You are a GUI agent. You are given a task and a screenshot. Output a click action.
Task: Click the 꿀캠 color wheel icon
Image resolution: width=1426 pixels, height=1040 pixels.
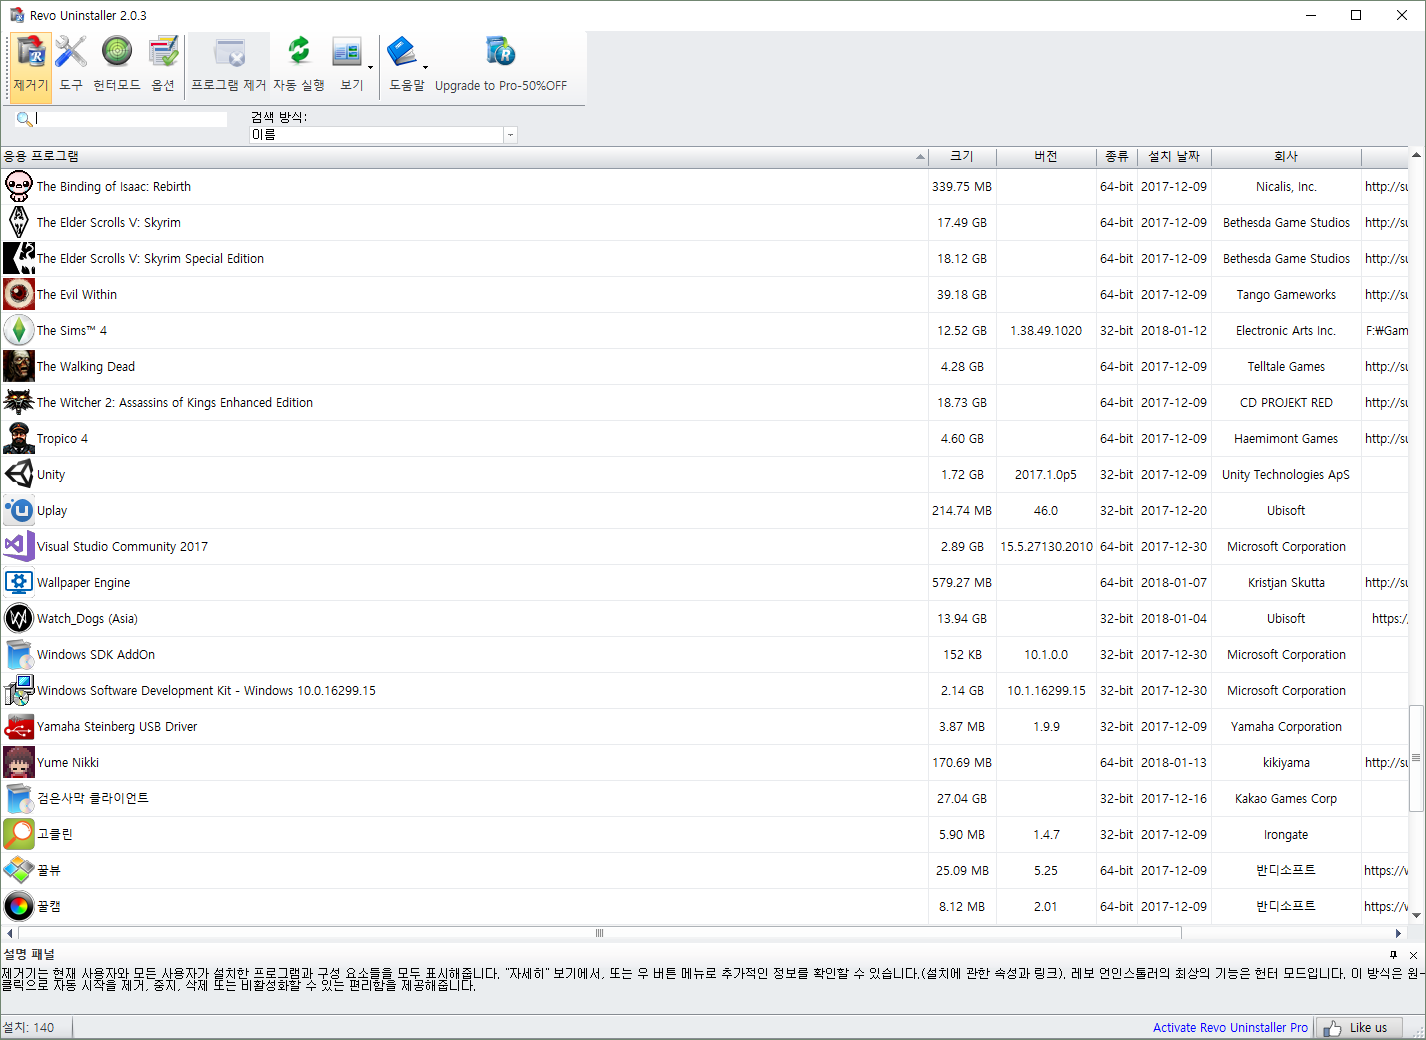[x=19, y=906]
